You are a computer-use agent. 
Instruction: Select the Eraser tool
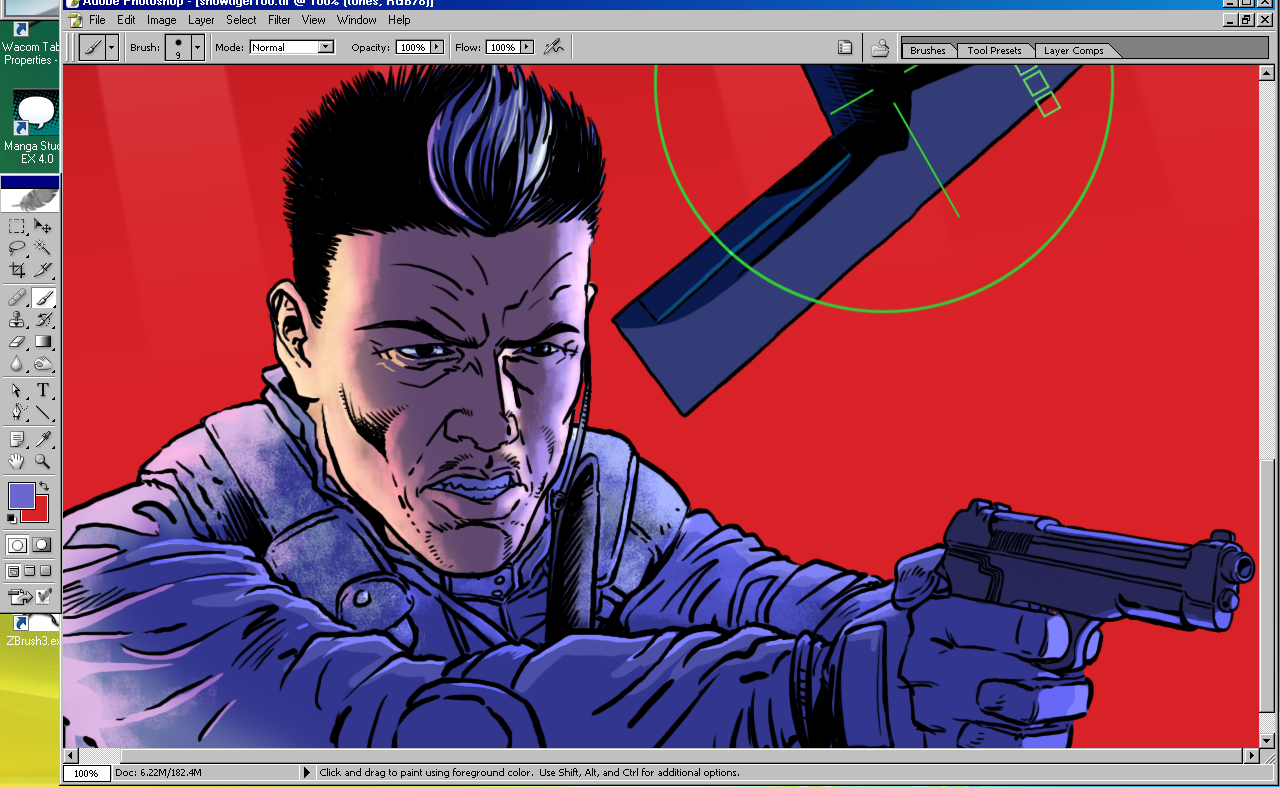pos(17,342)
